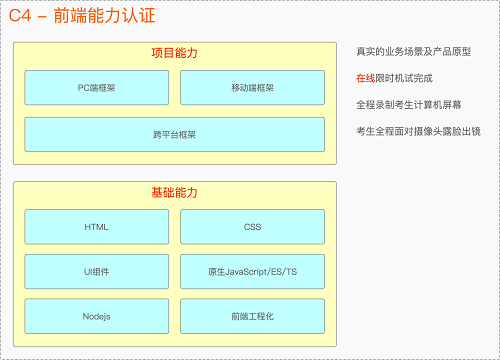The height and width of the screenshot is (360, 500).
Task: Click the 前端工程化 box
Action: point(252,316)
